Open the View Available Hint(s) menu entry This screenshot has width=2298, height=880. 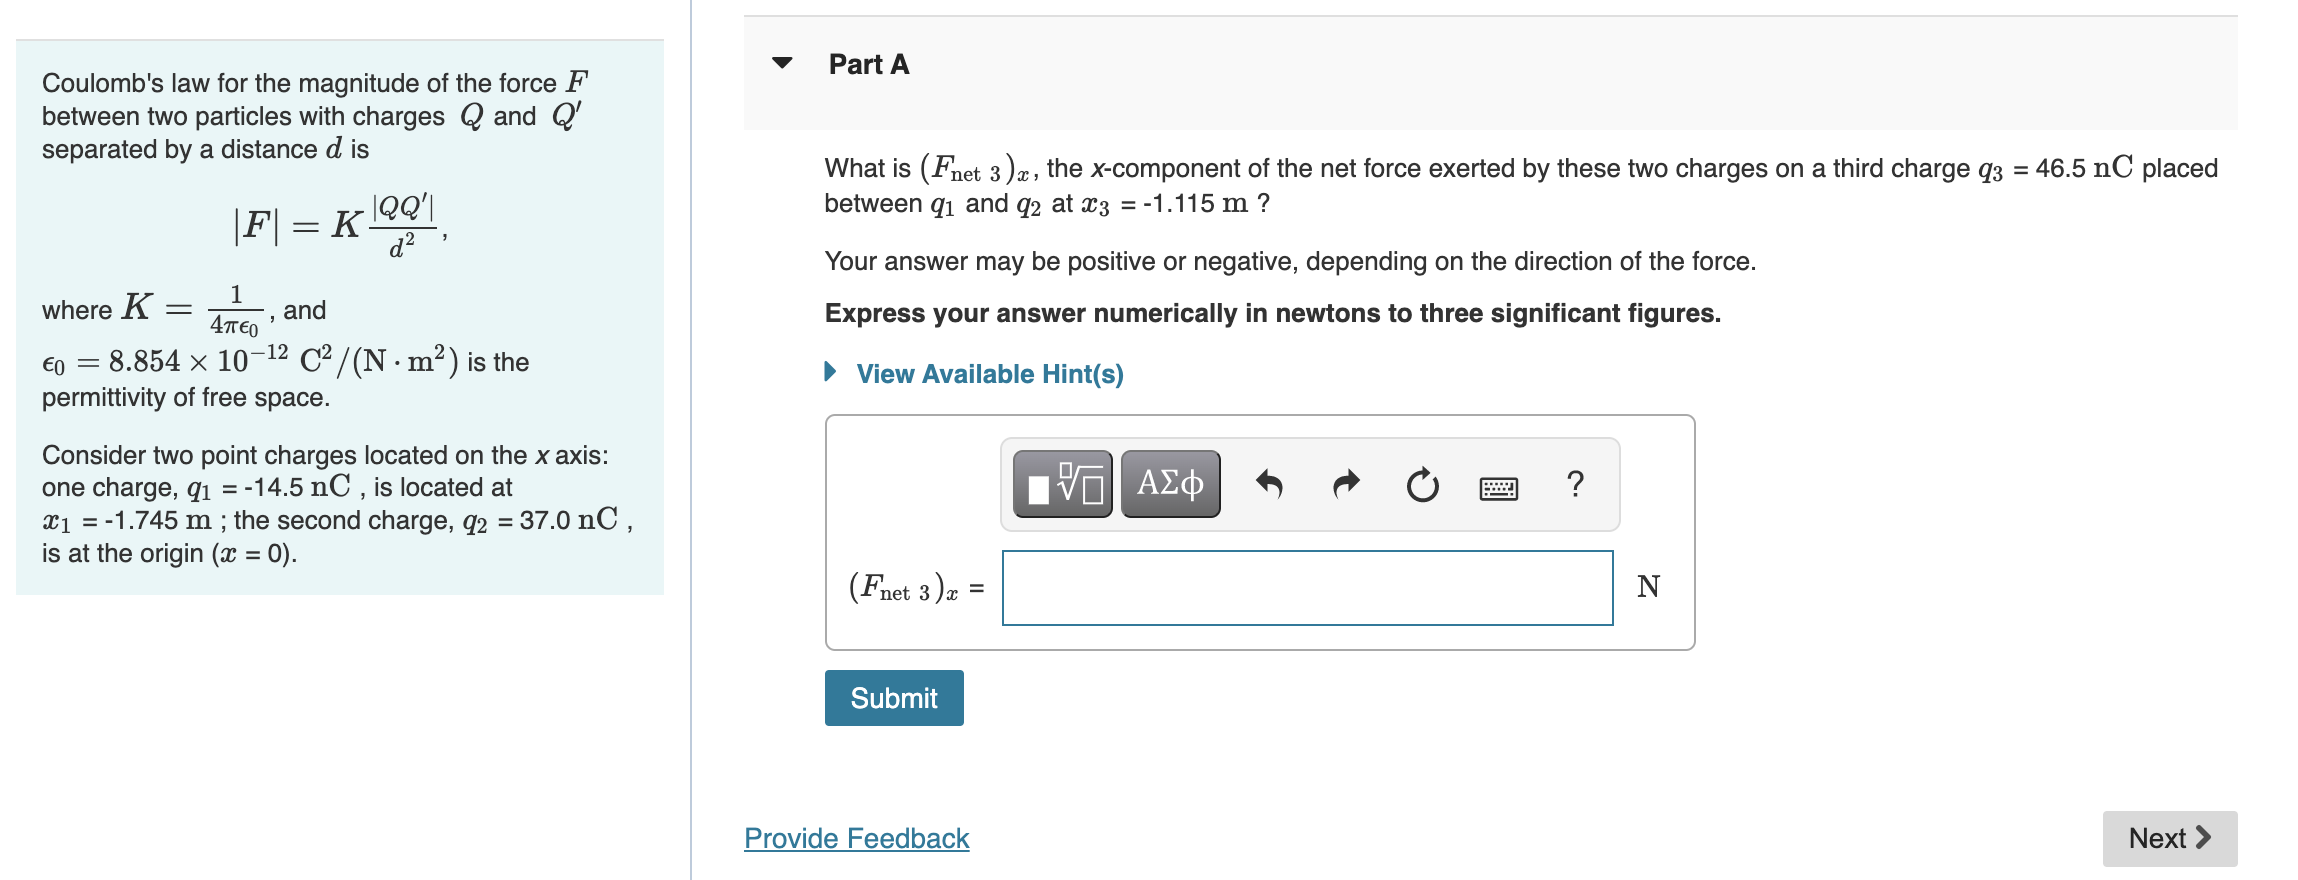(x=988, y=374)
